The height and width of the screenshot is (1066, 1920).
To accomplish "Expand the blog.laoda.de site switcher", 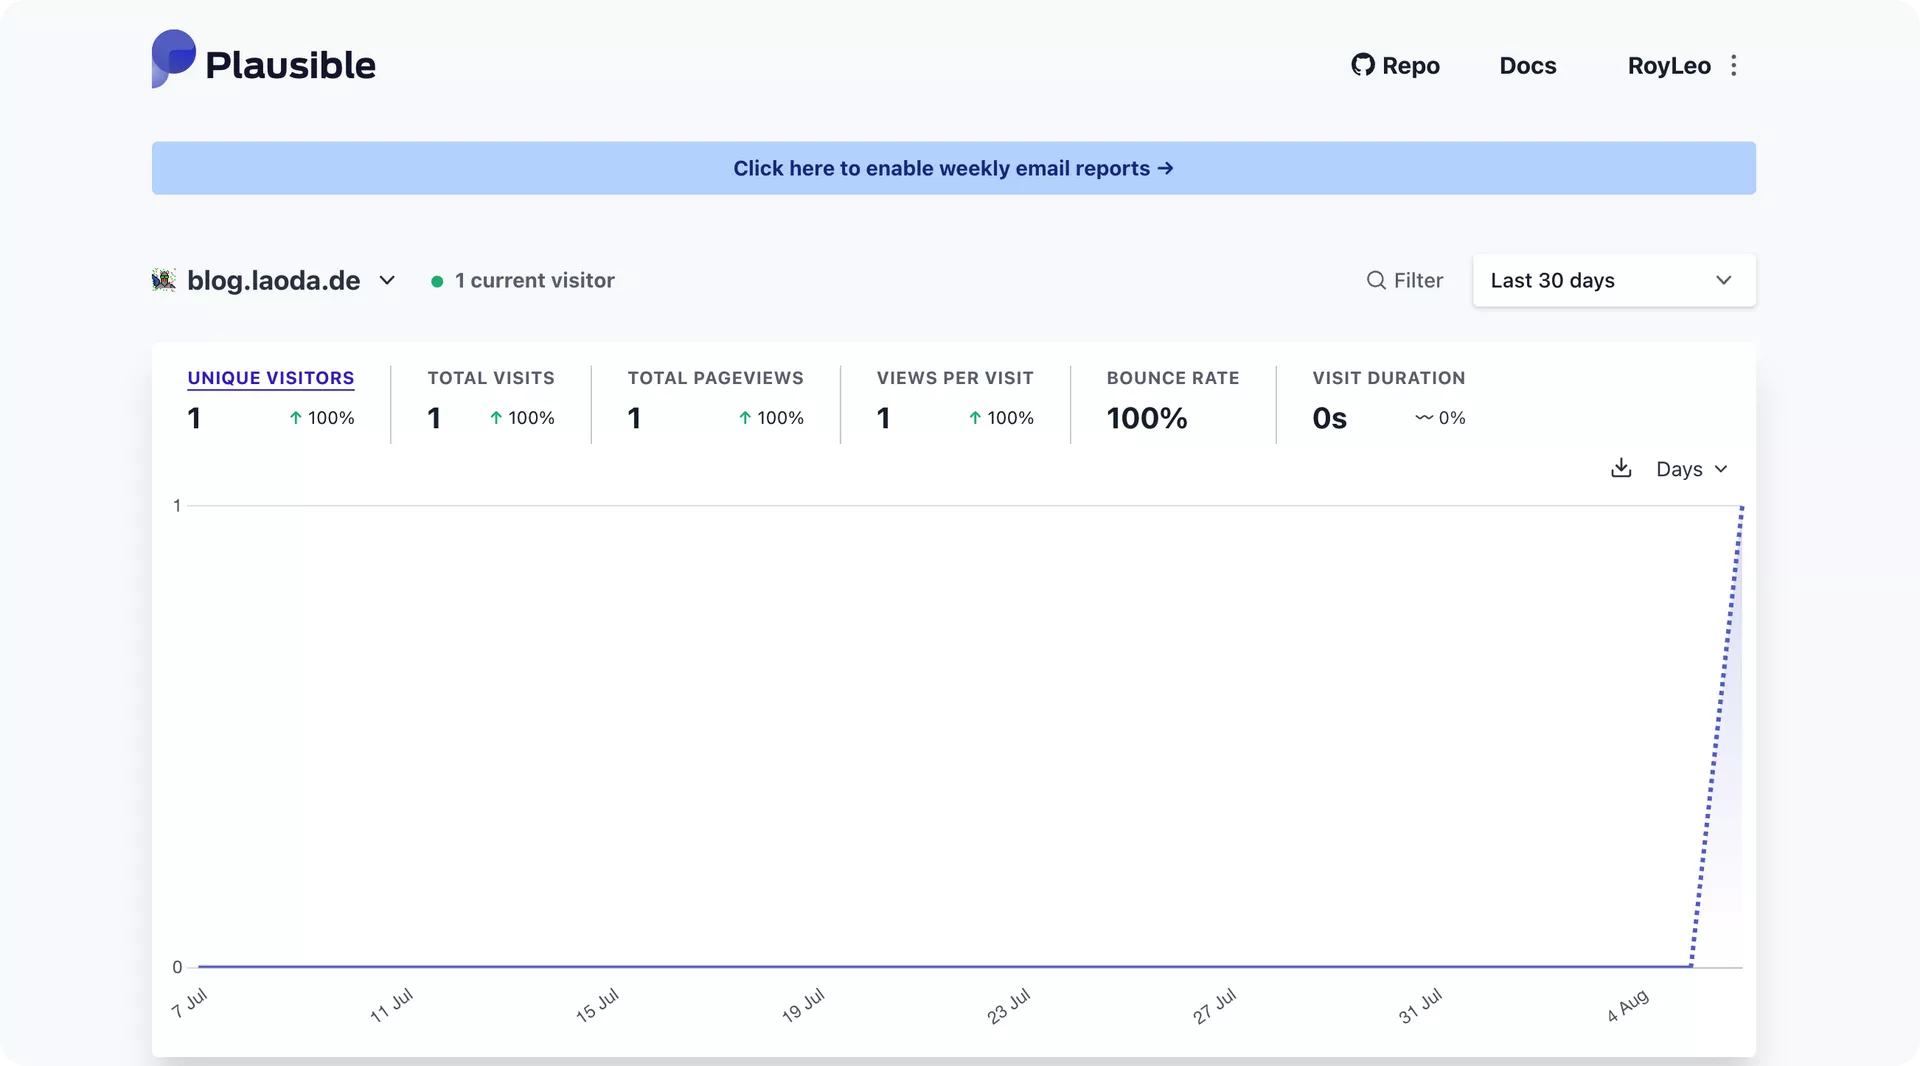I will coord(387,281).
